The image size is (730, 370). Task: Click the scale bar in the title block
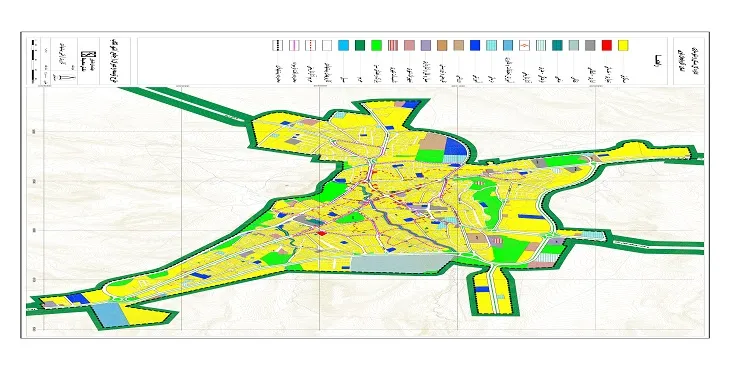[x=33, y=61]
